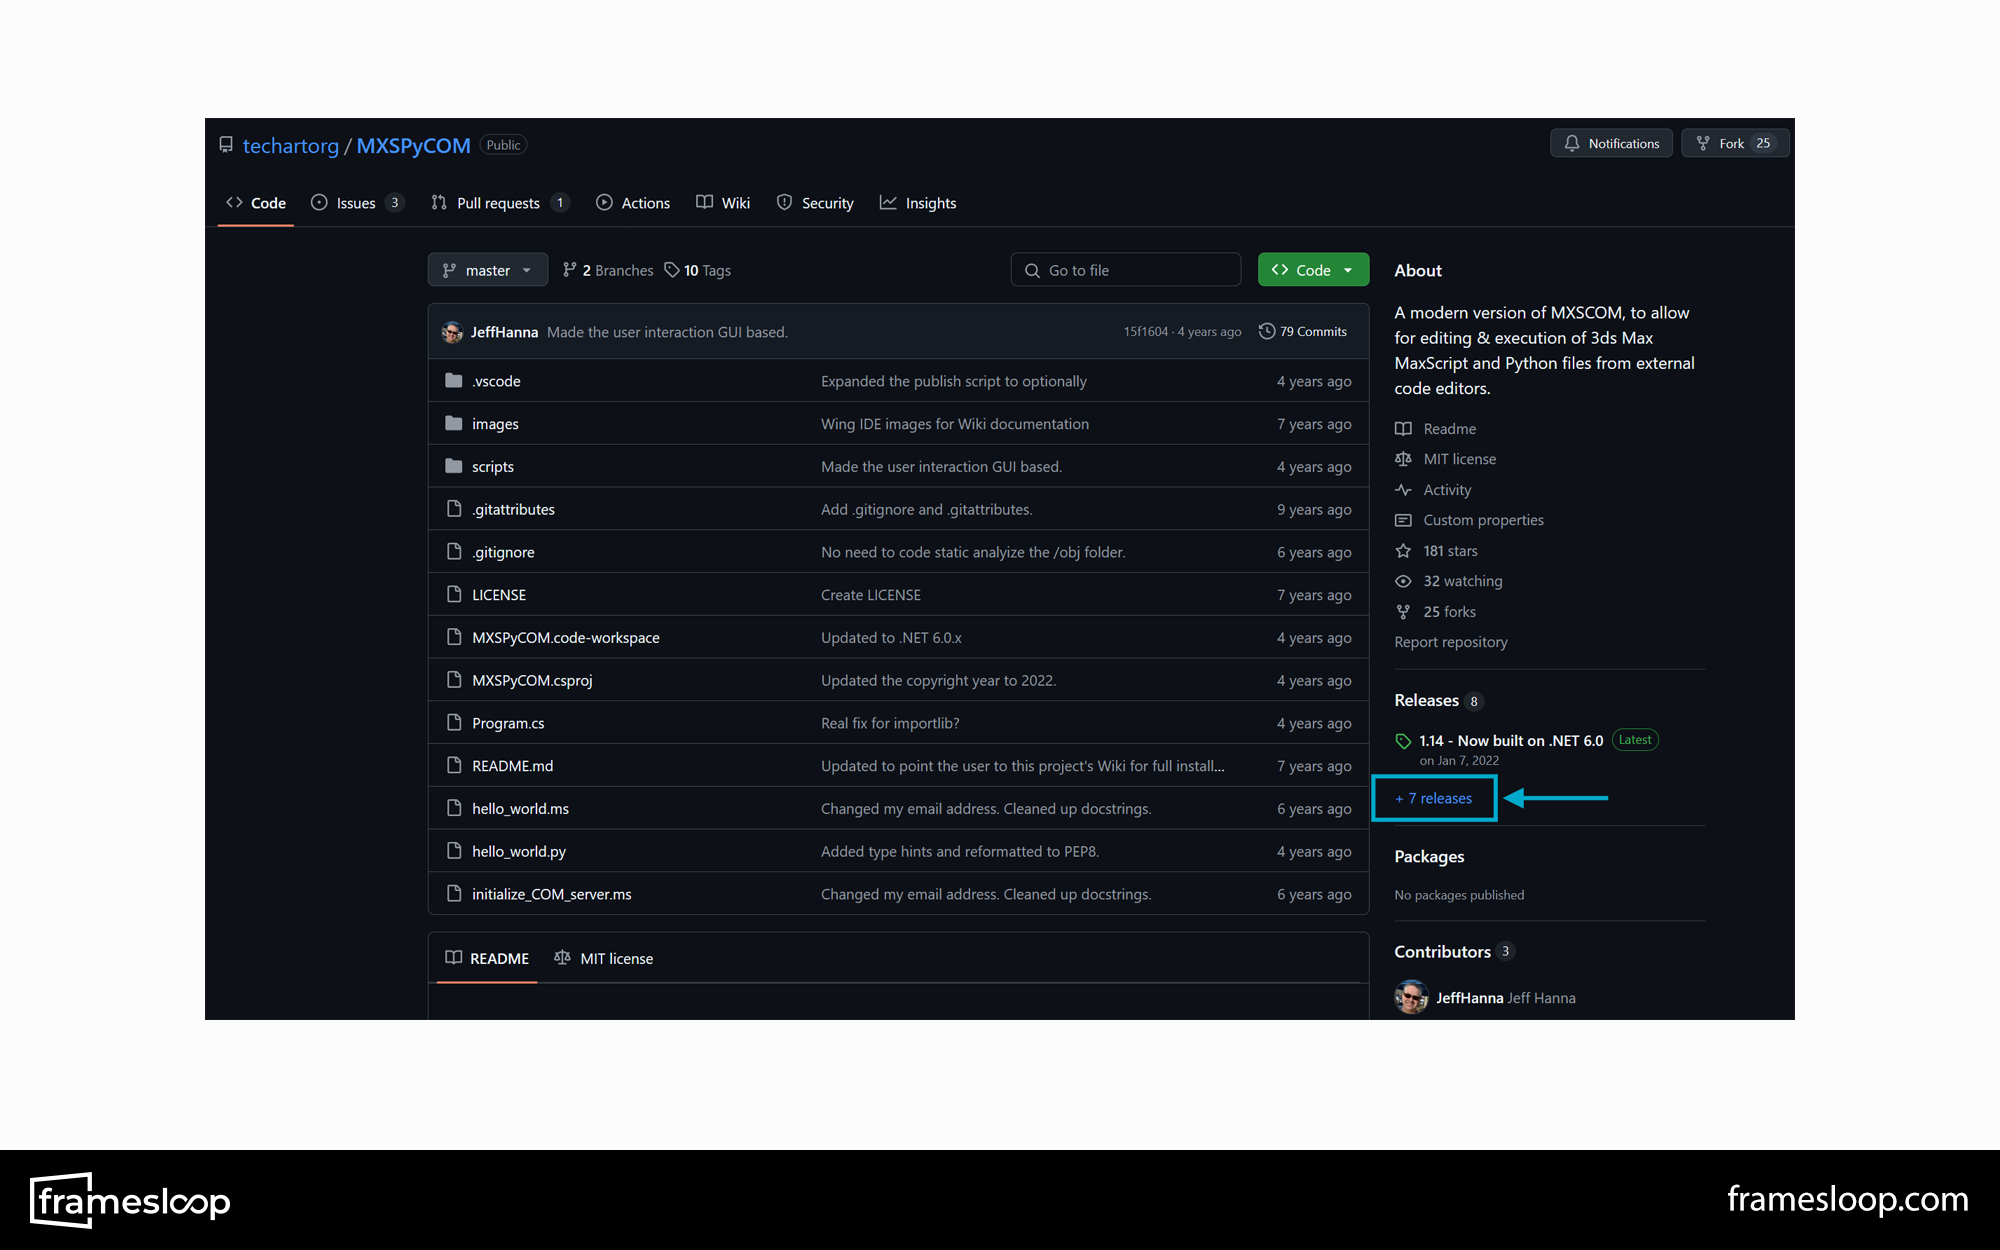Open commit 'Wing IDE images for Wiki documentation'

(x=955, y=424)
